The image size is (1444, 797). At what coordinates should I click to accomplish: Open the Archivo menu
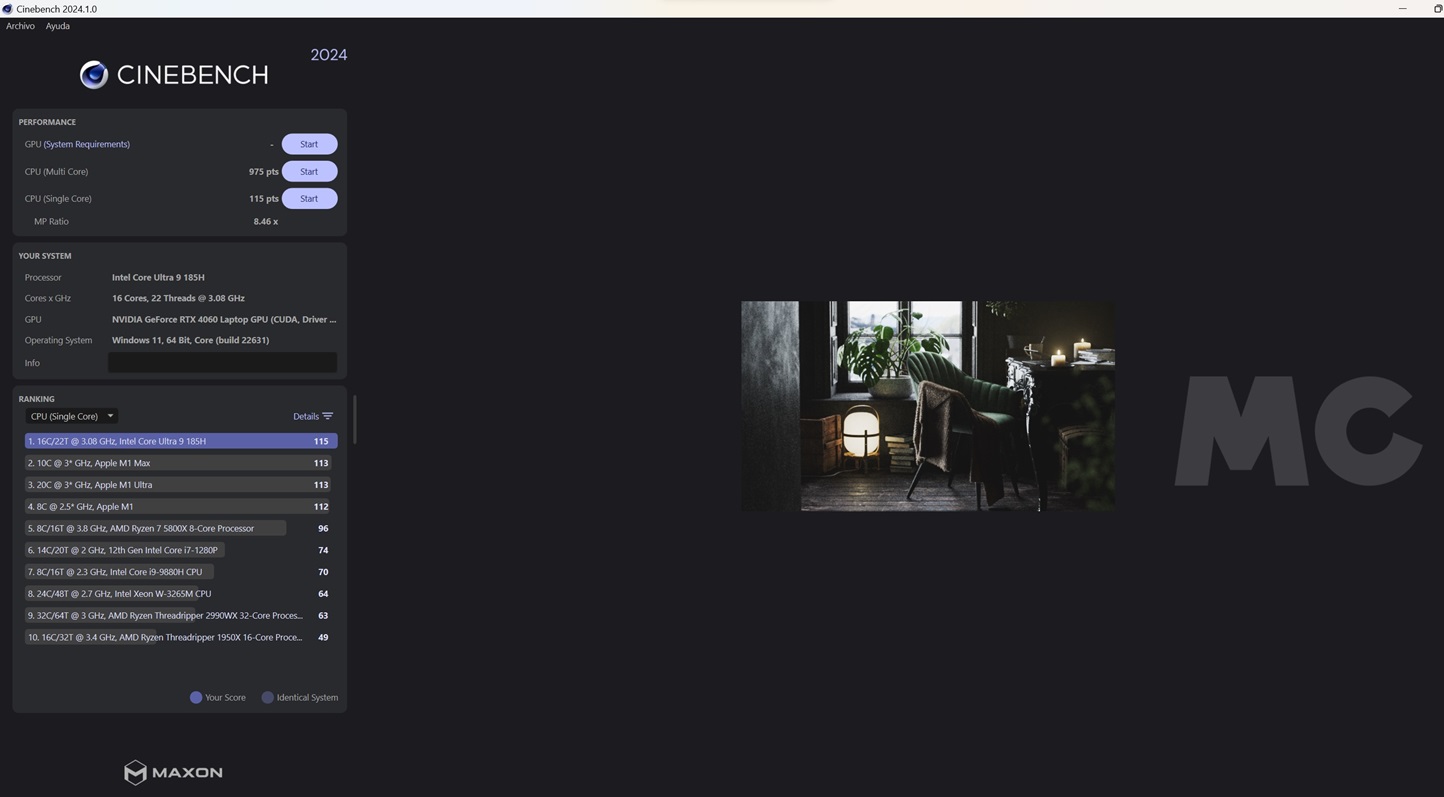pyautogui.click(x=20, y=26)
